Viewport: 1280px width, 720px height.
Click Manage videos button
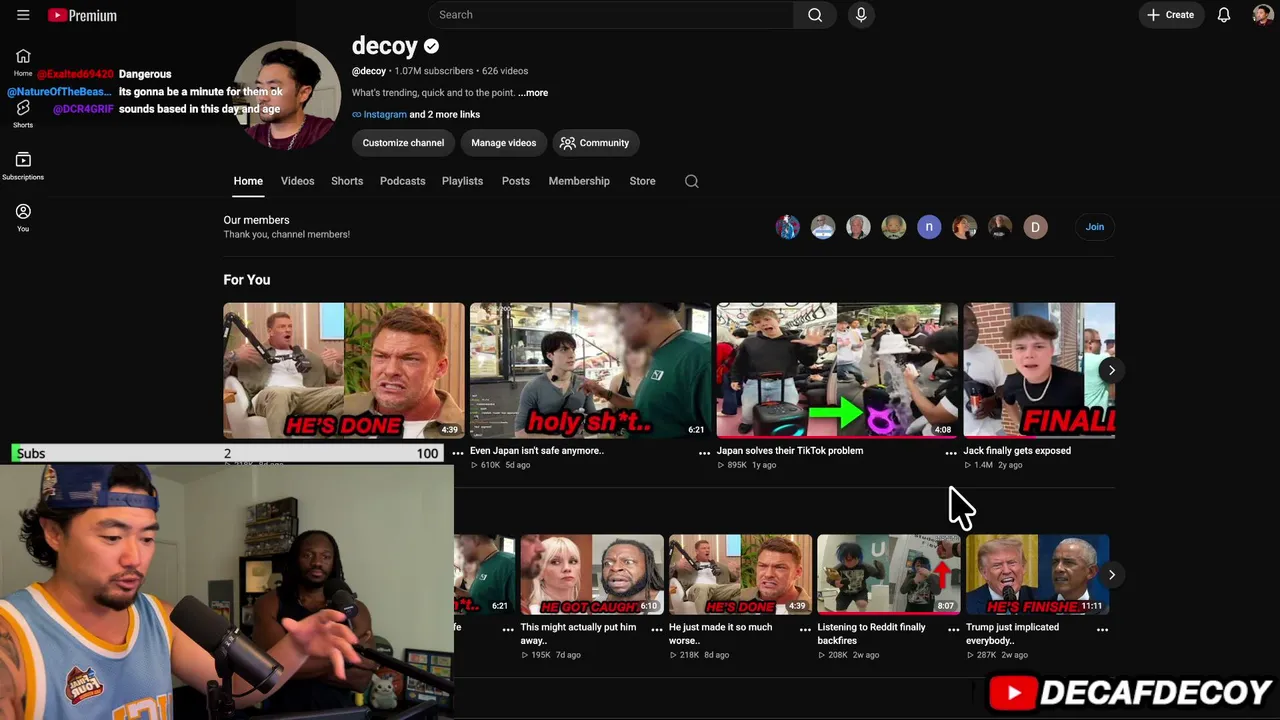tap(504, 143)
